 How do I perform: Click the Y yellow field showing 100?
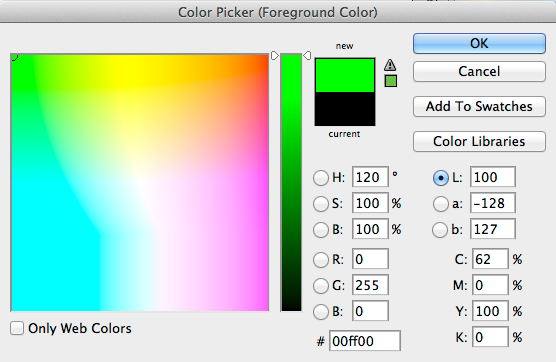point(490,311)
